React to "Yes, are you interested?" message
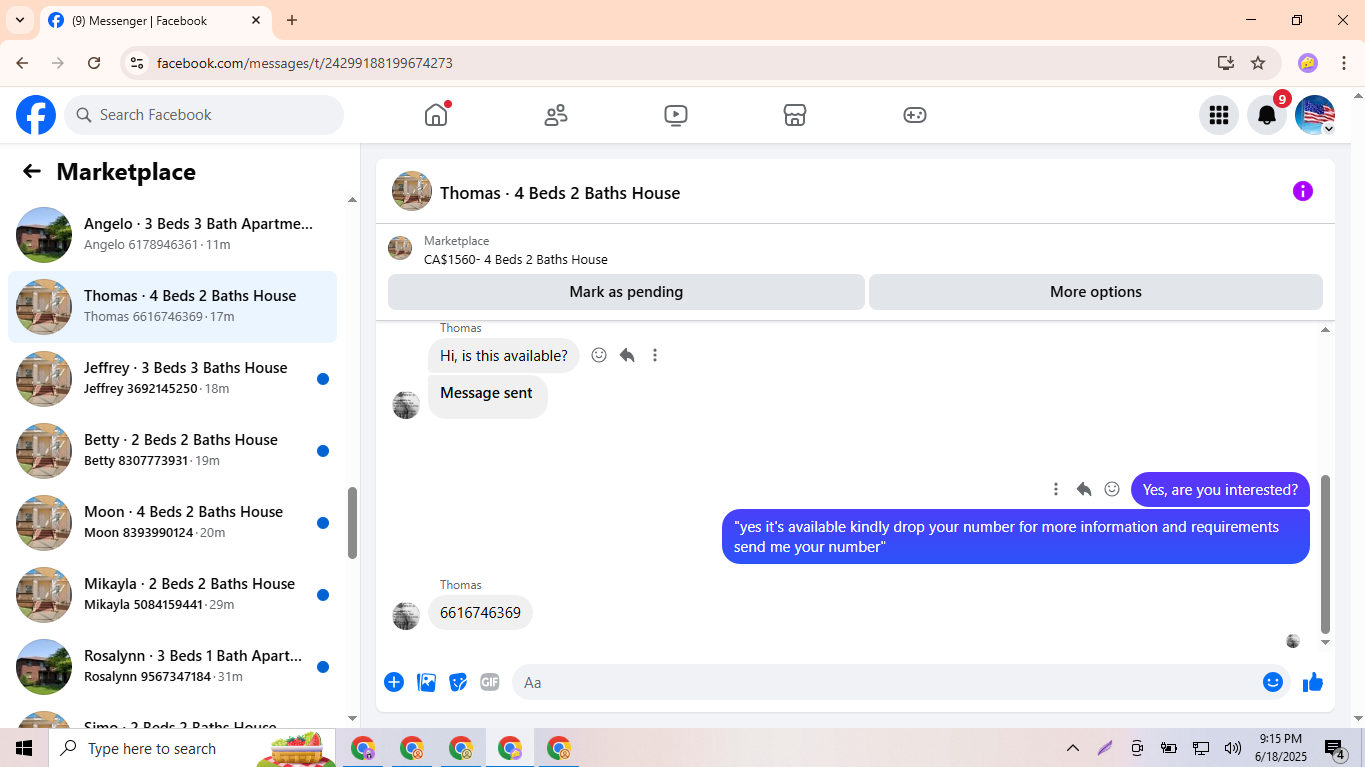Image resolution: width=1365 pixels, height=767 pixels. coord(1112,489)
